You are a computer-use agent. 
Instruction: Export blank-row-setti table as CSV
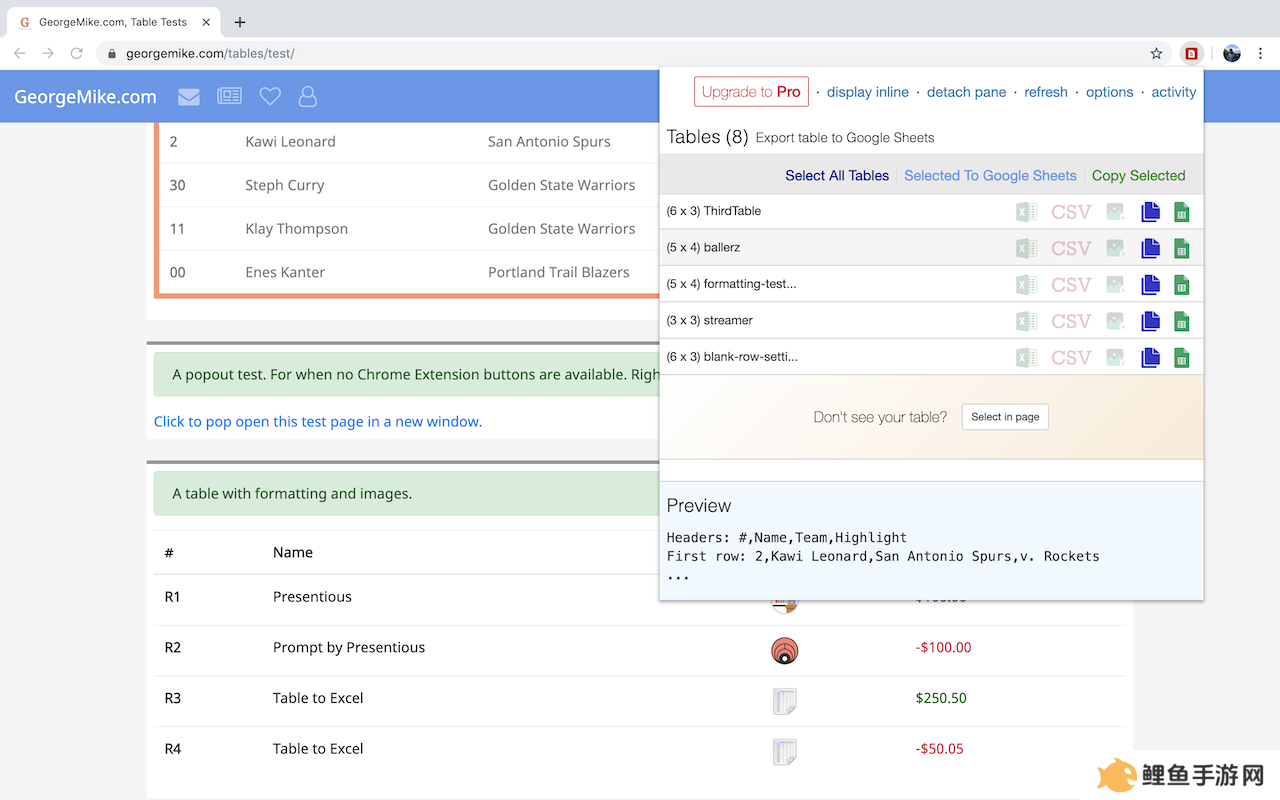(x=1071, y=357)
